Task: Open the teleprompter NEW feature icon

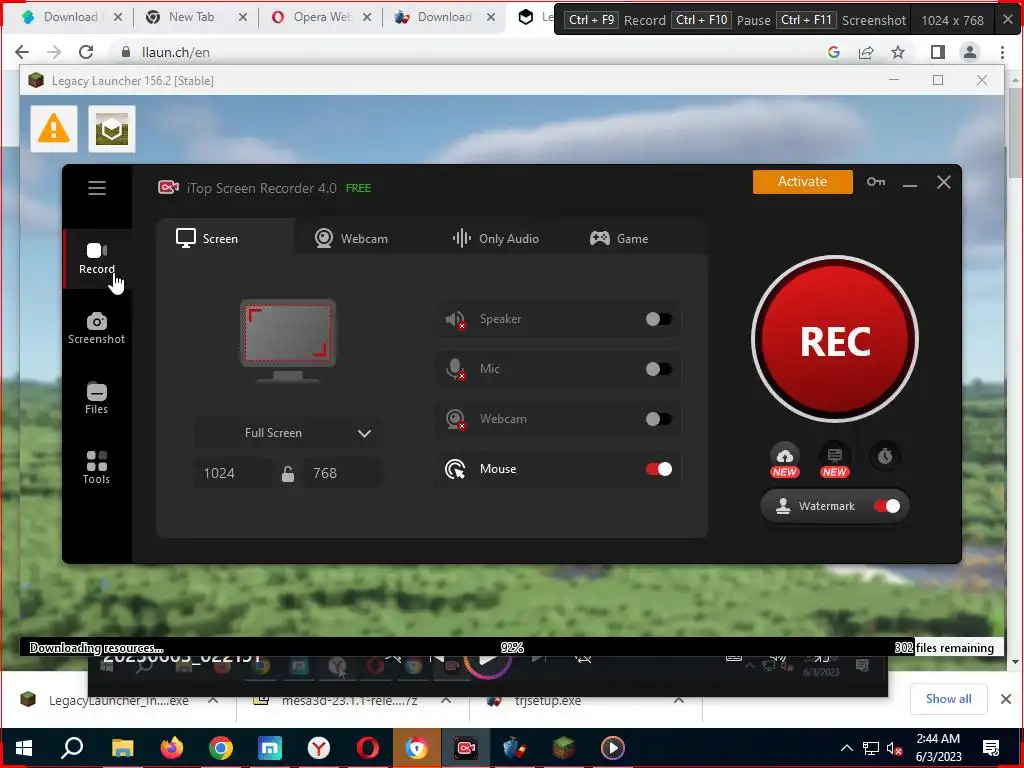Action: [x=835, y=460]
